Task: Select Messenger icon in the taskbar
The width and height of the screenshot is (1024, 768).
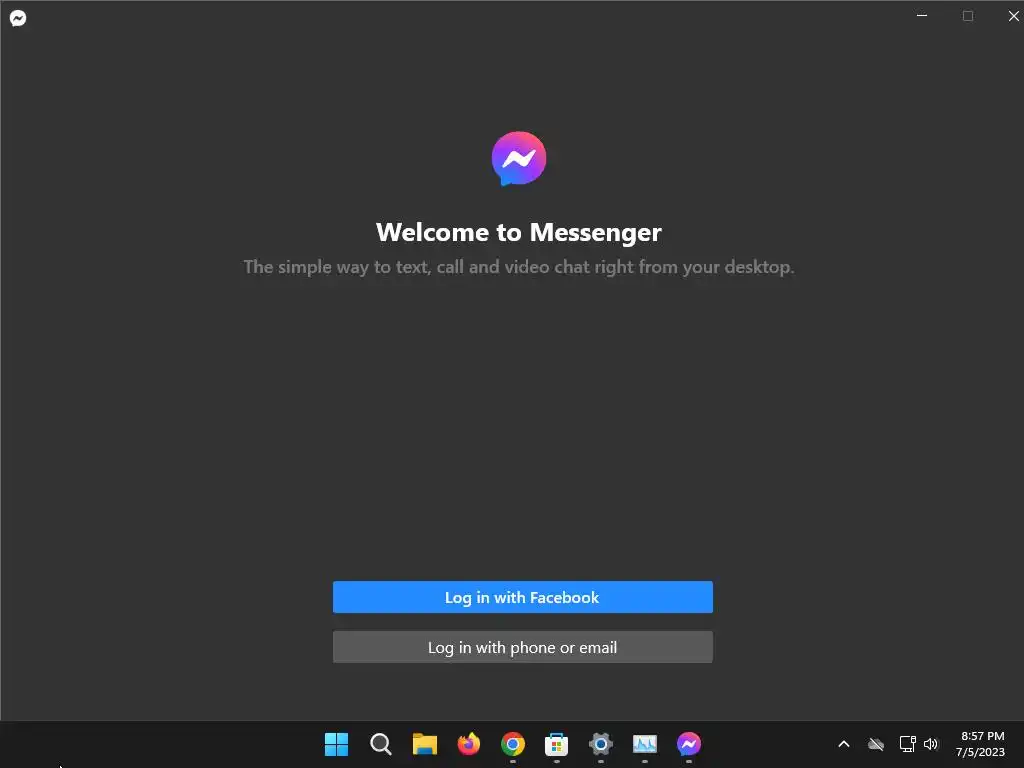Action: pyautogui.click(x=689, y=744)
